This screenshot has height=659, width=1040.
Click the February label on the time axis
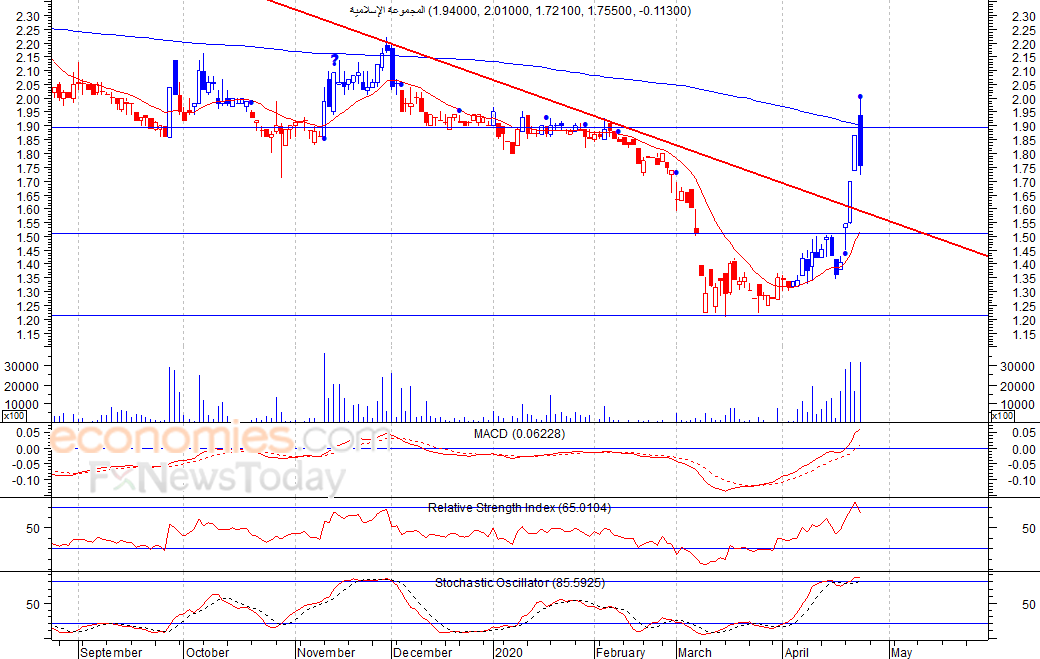coord(620,652)
